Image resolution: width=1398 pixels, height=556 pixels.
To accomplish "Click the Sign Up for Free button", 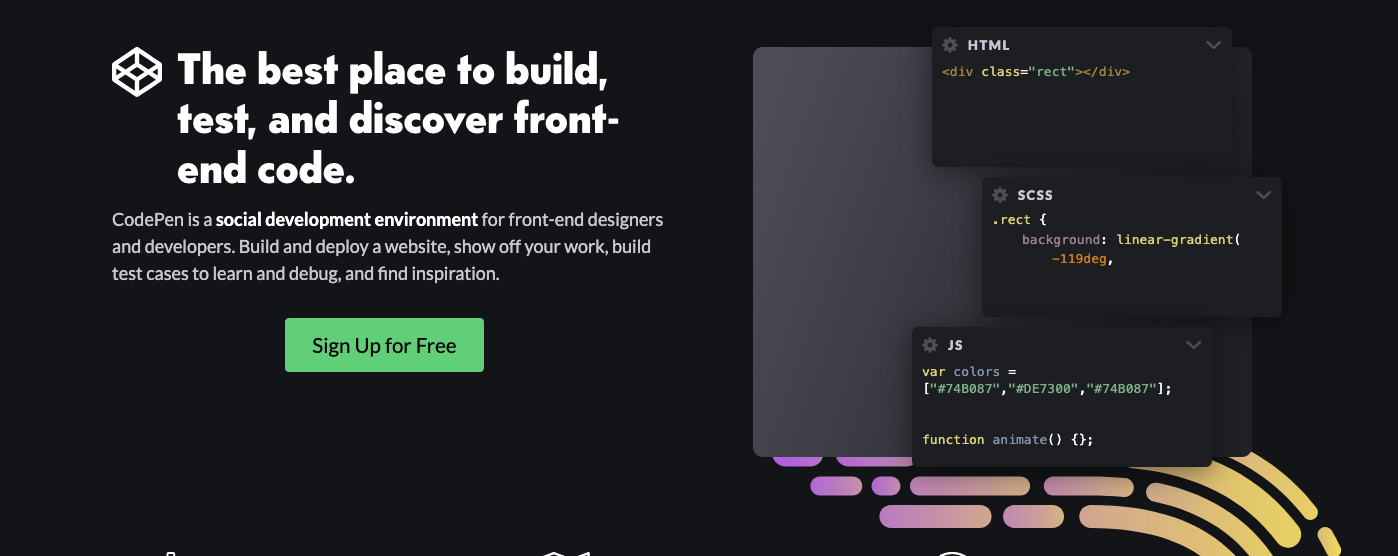I will [x=384, y=345].
